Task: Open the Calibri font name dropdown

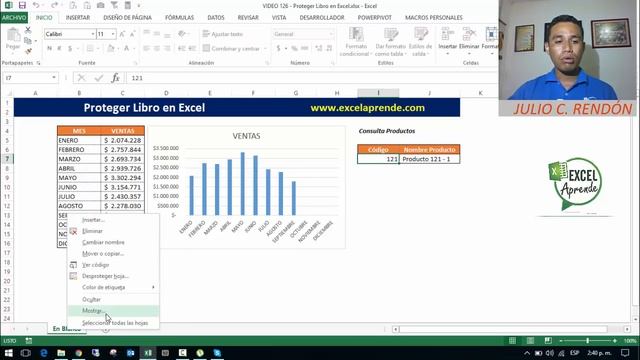Action: tap(93, 34)
